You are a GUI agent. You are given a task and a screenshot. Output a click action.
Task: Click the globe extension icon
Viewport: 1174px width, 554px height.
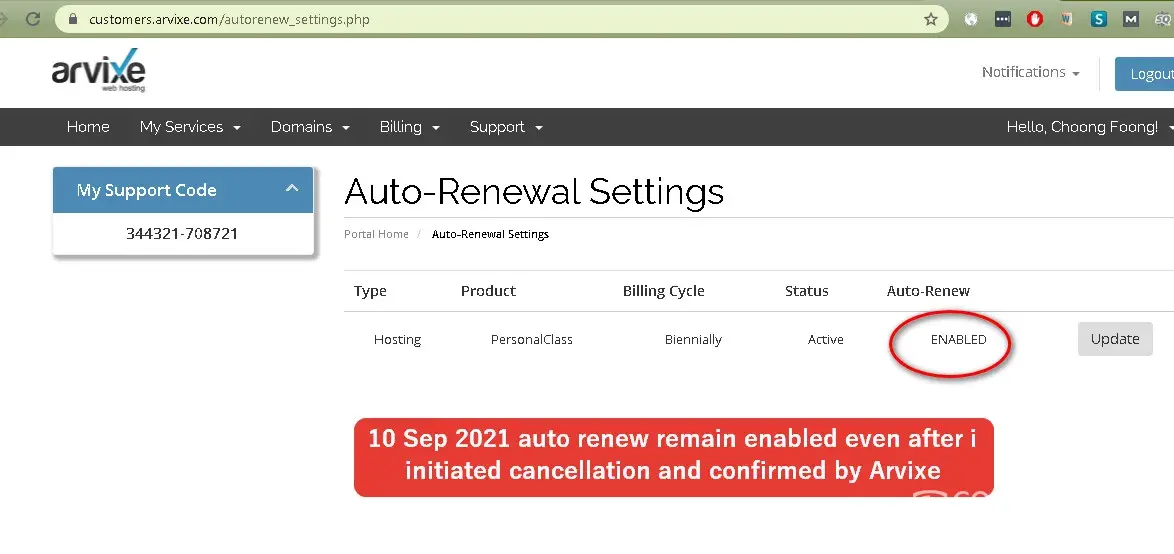[971, 19]
